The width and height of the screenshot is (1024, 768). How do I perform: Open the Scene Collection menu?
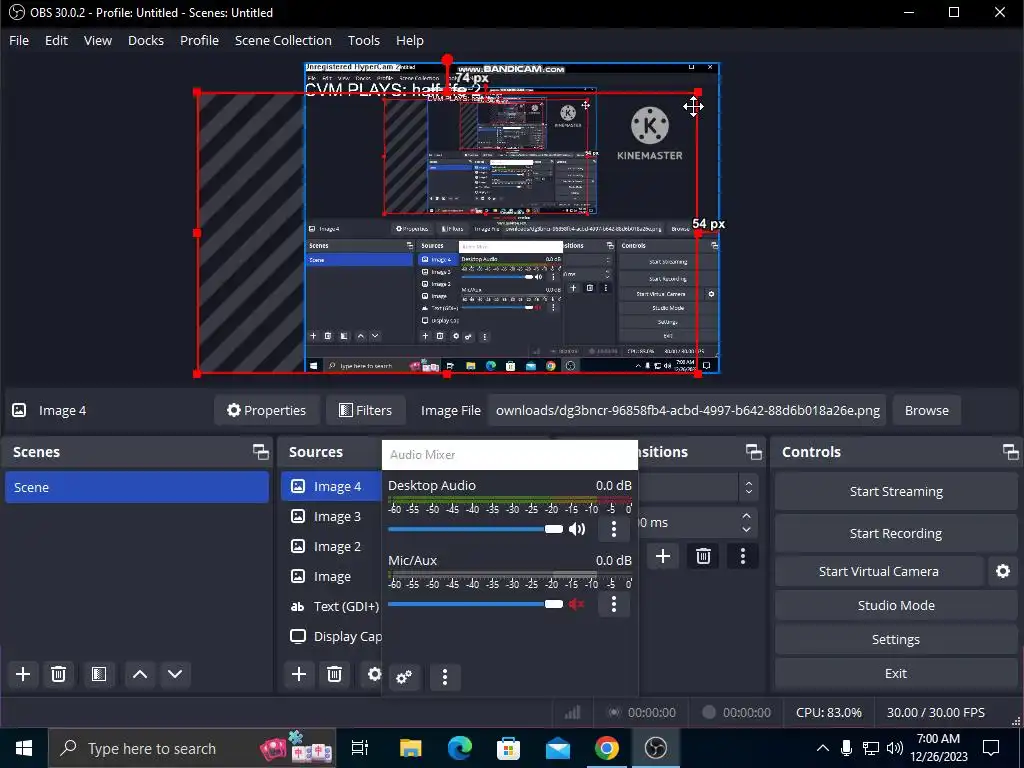(283, 40)
